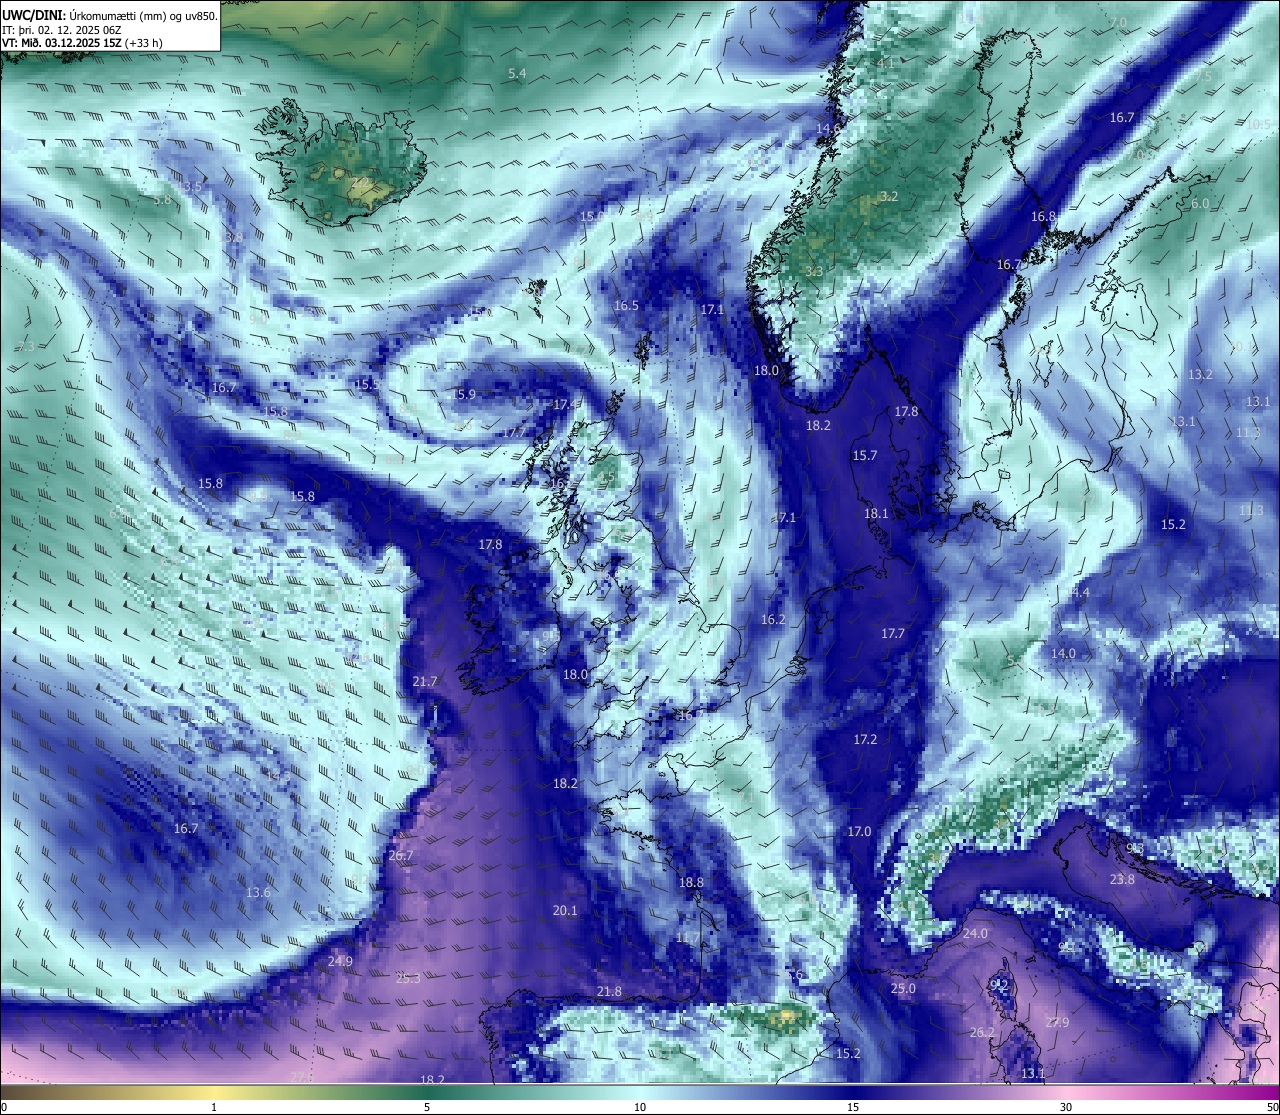The image size is (1280, 1115).
Task: Click the color scale tick label 30
Action: click(1066, 1107)
